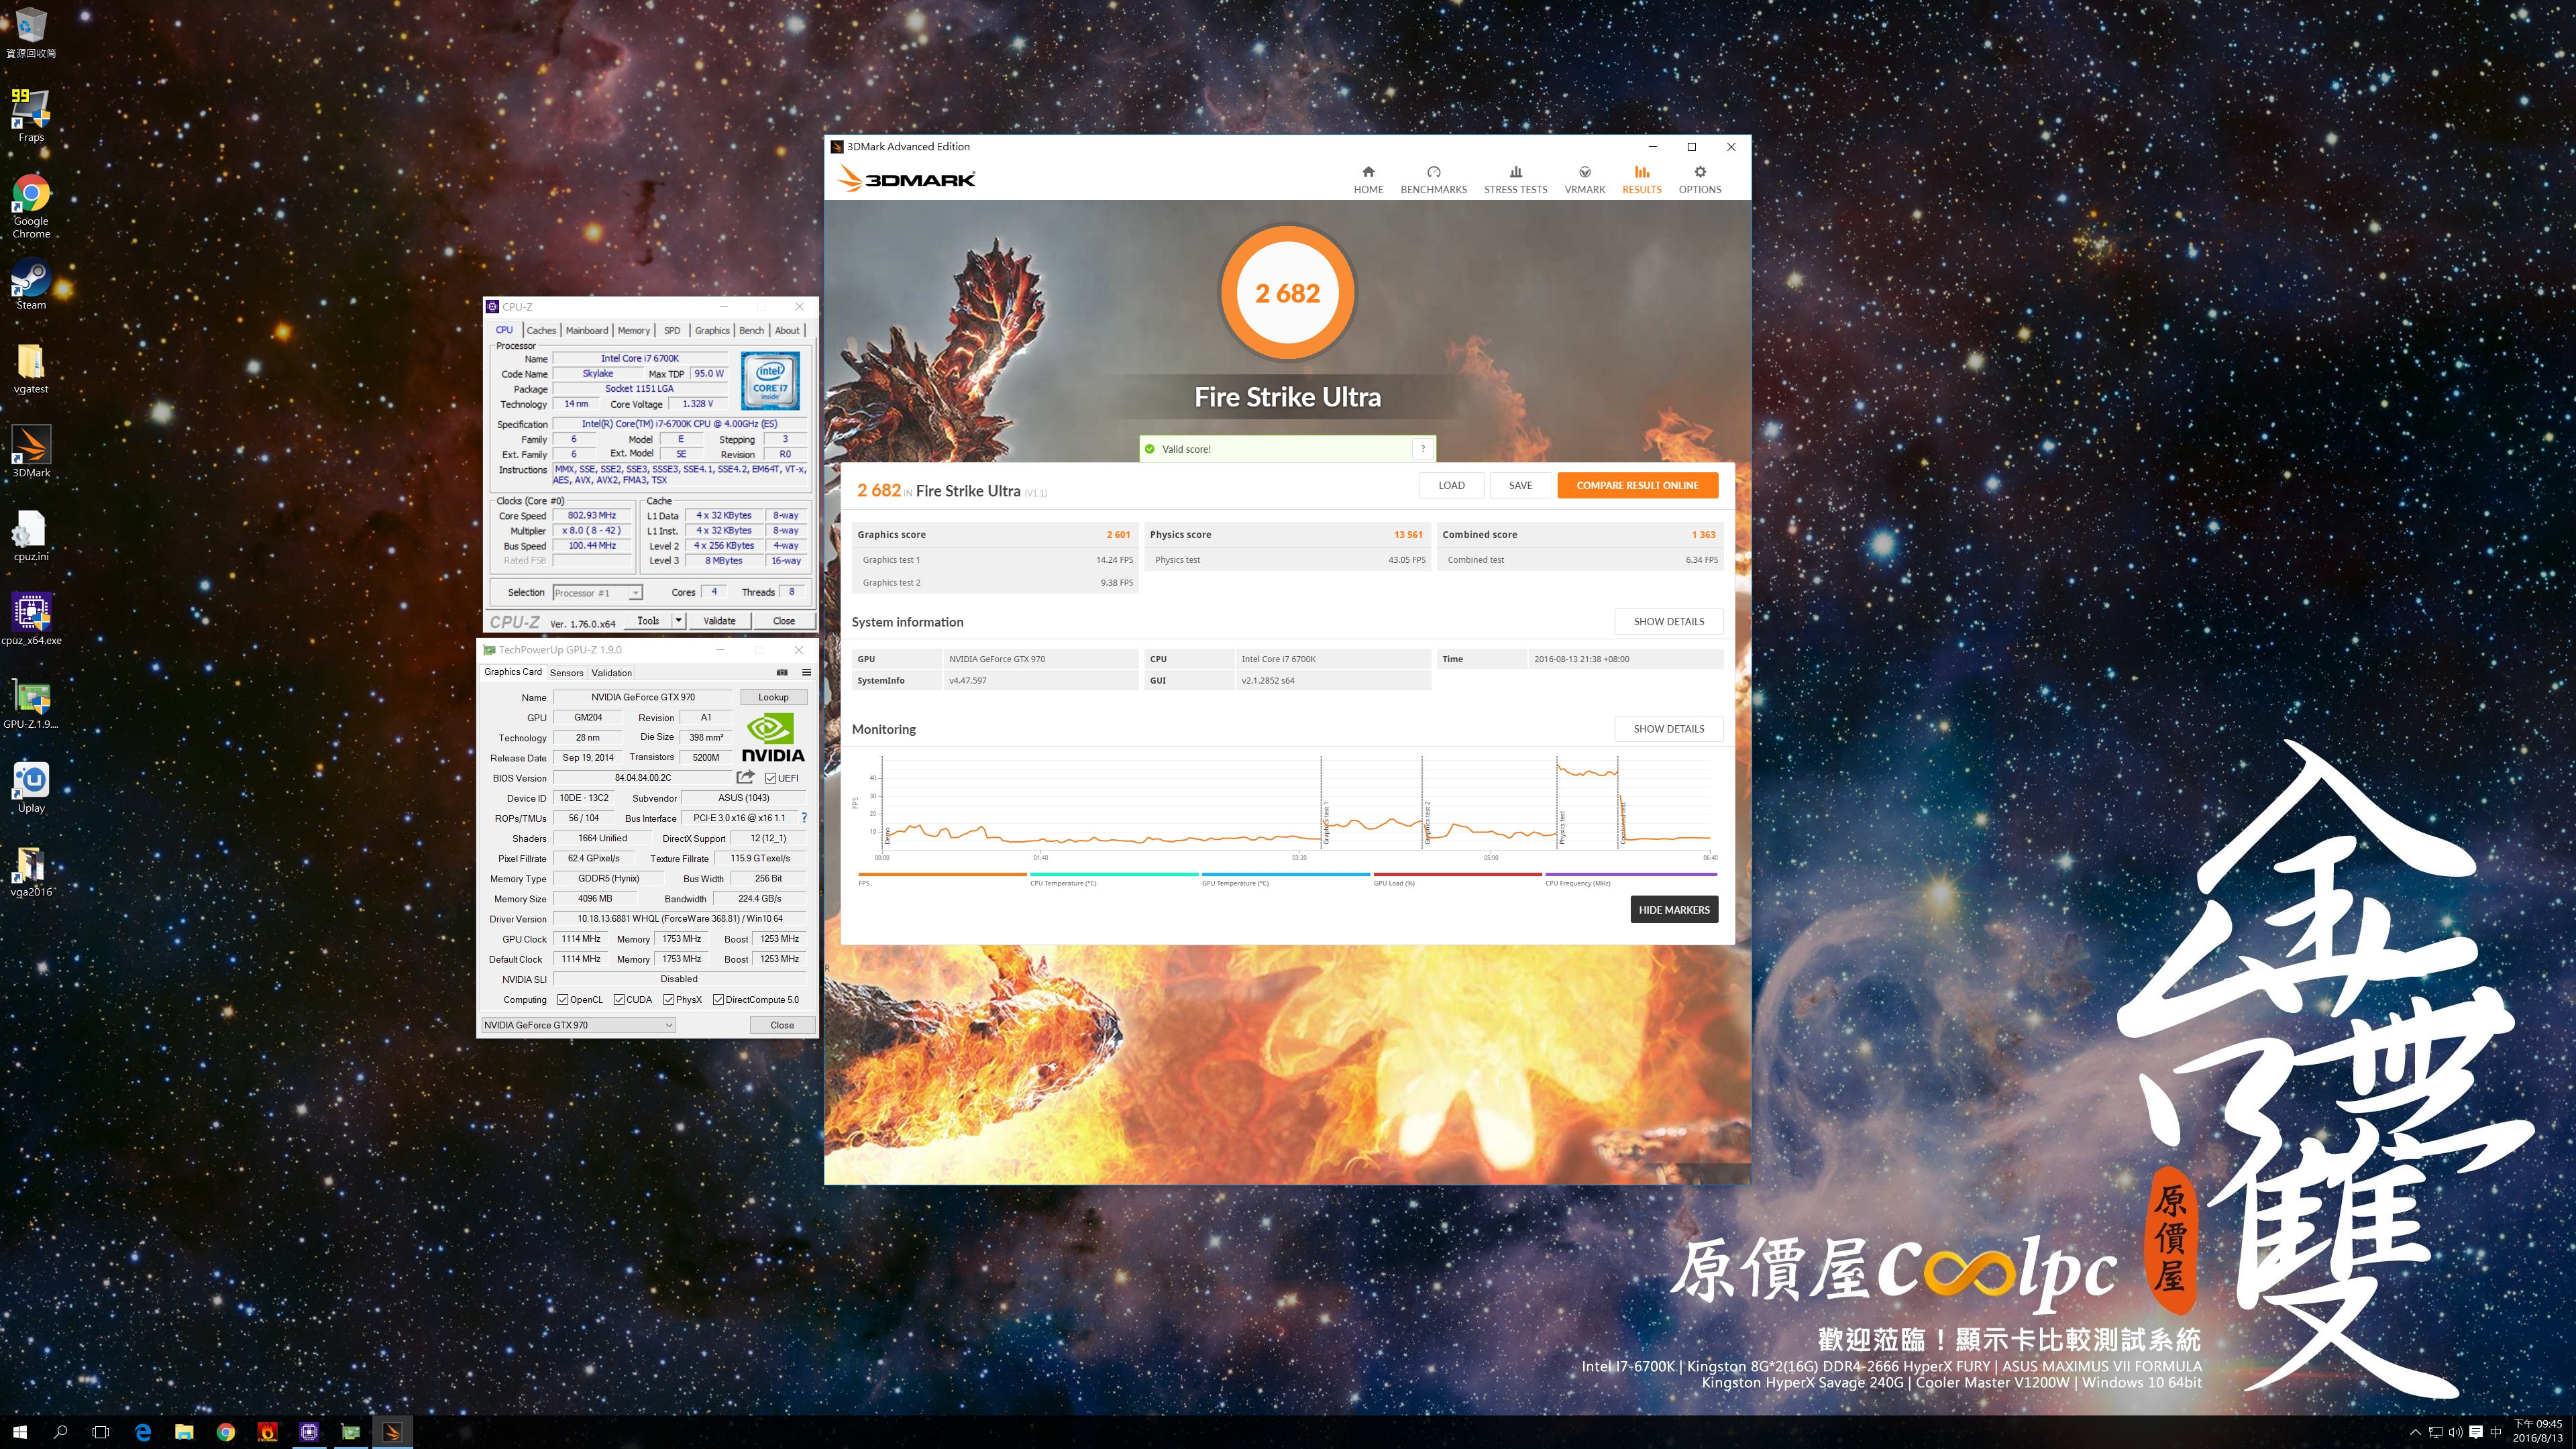Open 3DMark desktop shortcut

coord(31,452)
